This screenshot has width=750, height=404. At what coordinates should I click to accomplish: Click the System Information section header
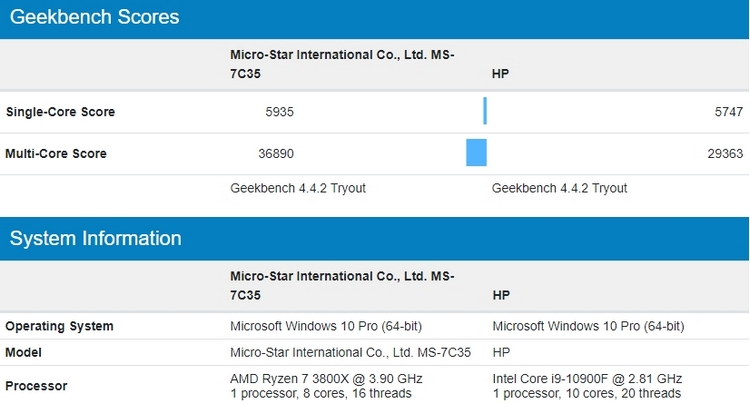96,239
